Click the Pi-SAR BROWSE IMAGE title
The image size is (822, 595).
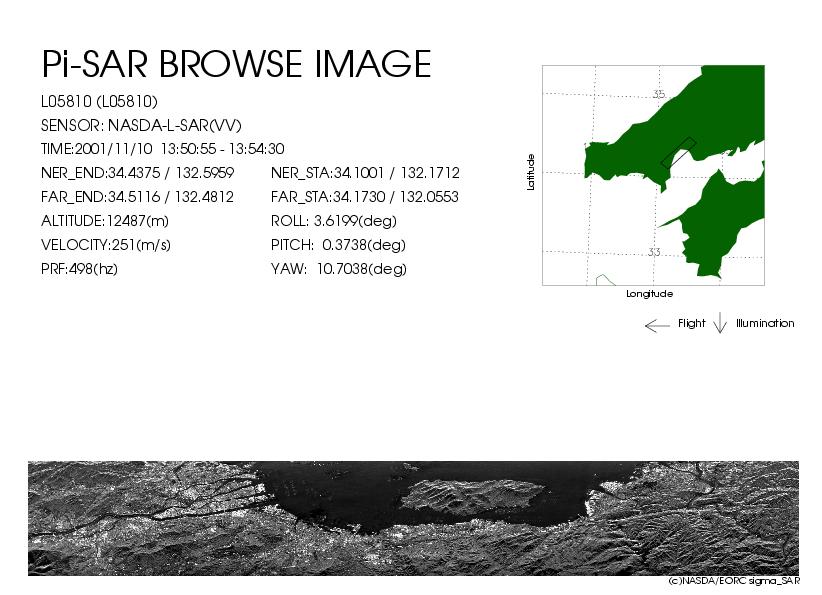(236, 64)
